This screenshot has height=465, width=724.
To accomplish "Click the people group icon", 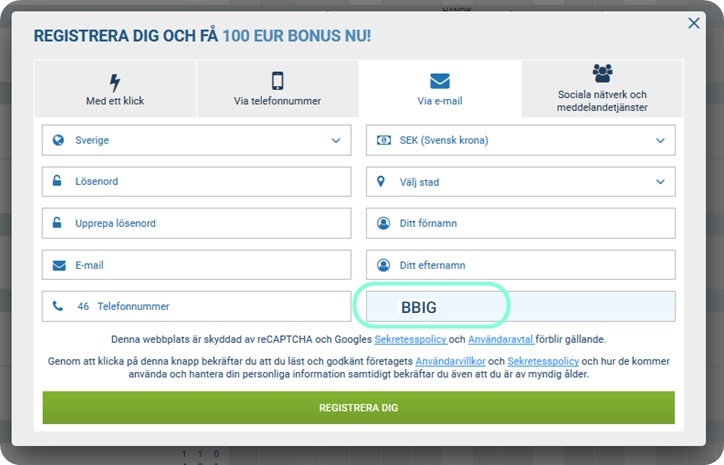I will pos(602,73).
